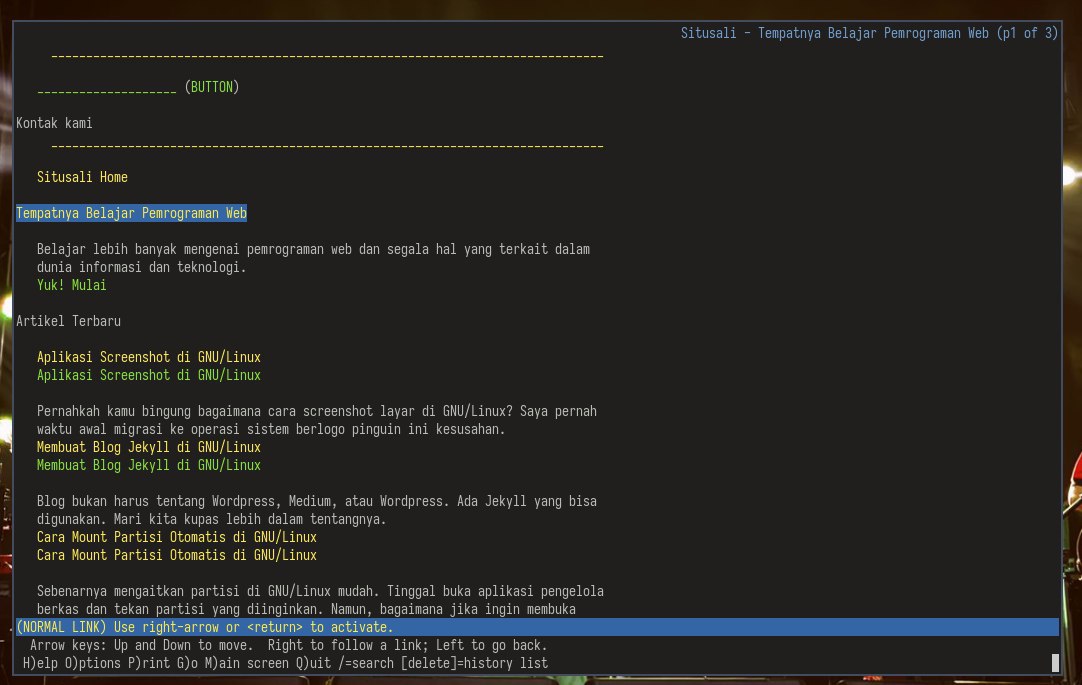This screenshot has height=685, width=1082.
Task: Click the line starting 'digunakan. Mari kita kupas'
Action: click(212, 519)
